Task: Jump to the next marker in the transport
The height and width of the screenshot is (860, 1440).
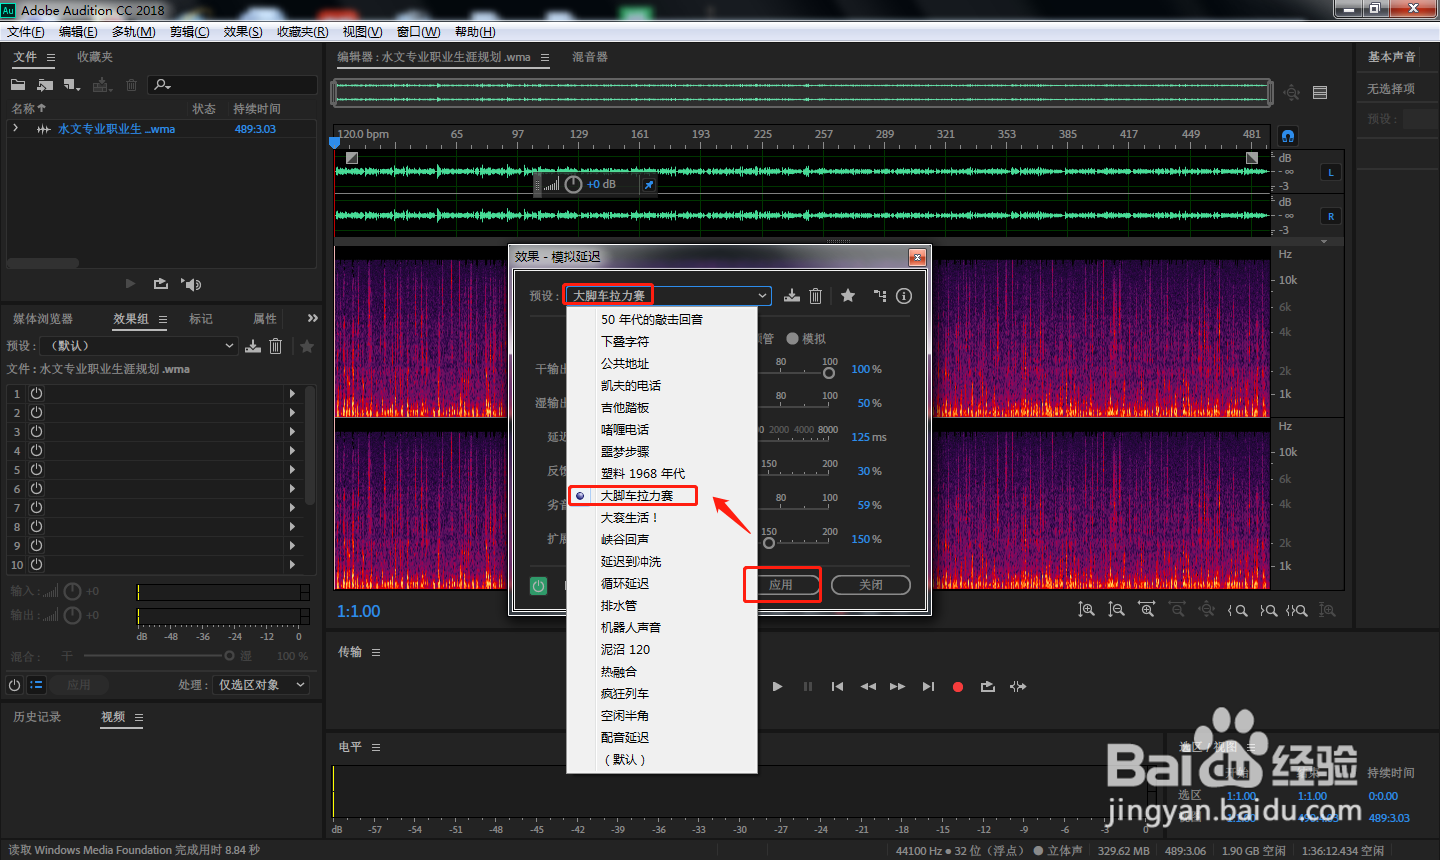Action: pyautogui.click(x=928, y=686)
